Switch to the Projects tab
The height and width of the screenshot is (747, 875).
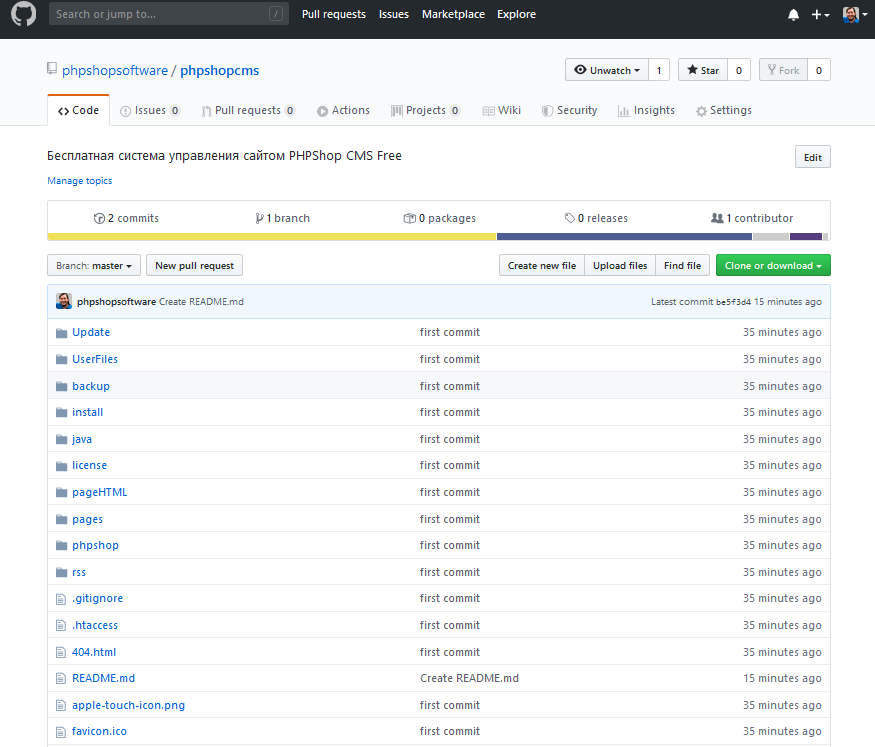[x=425, y=110]
